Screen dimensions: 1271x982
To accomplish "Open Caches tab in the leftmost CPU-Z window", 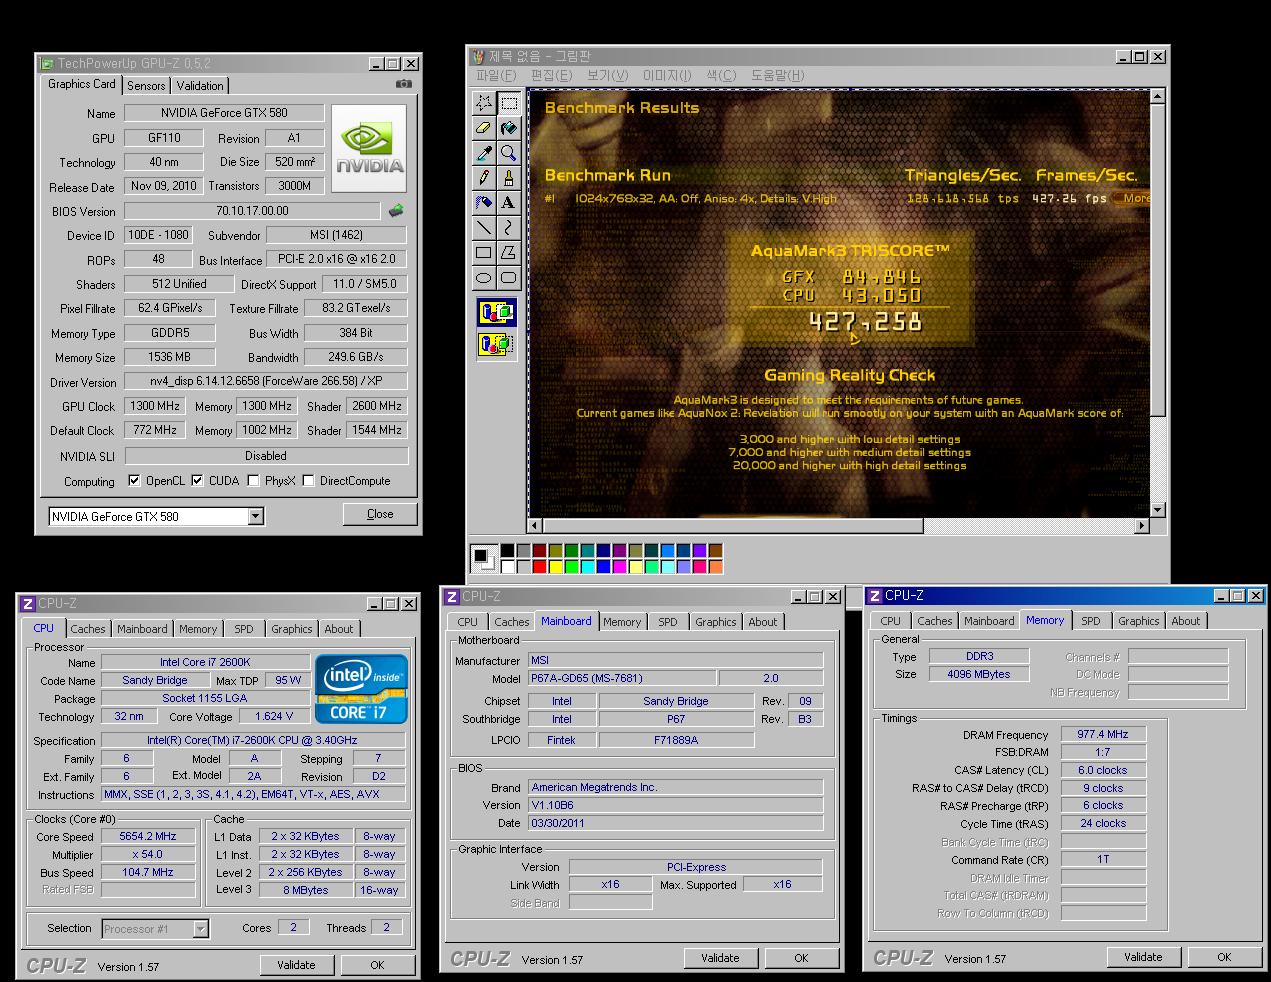I will pos(88,629).
